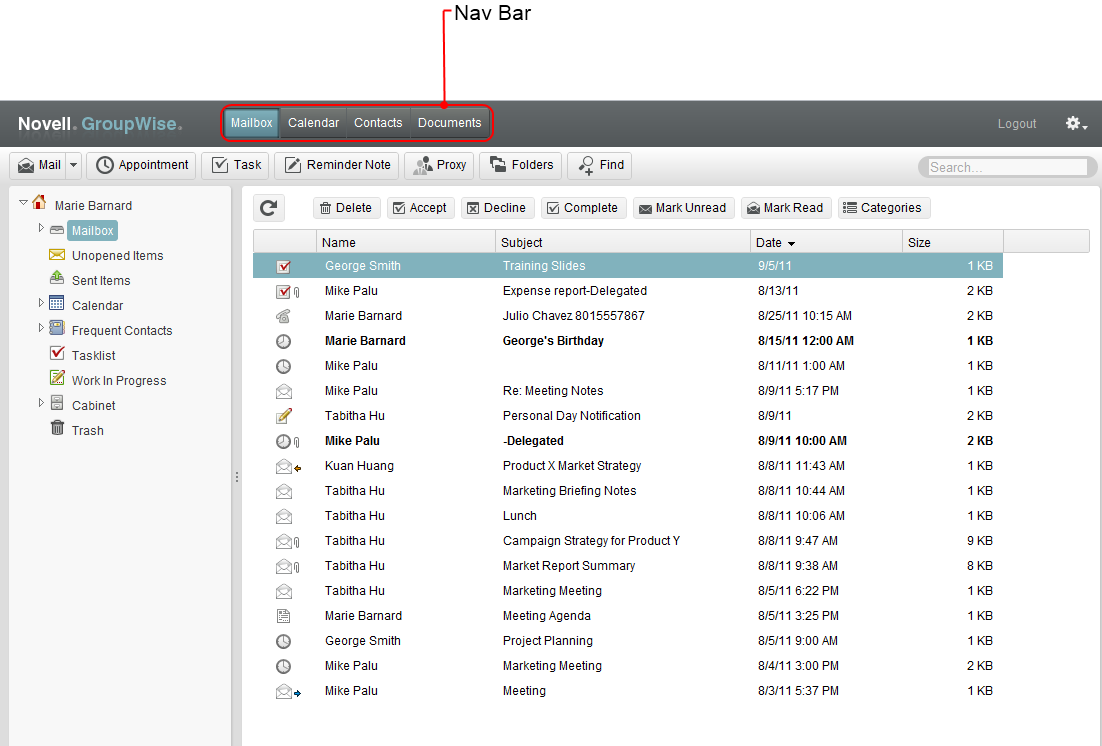
Task: Click appointment icon for -Delegated row
Action: pos(283,442)
